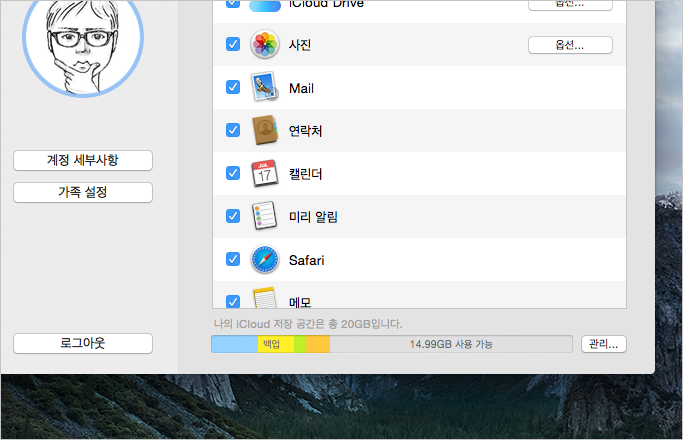Uncheck the Mail checkbox
The height and width of the screenshot is (440, 683).
click(233, 87)
